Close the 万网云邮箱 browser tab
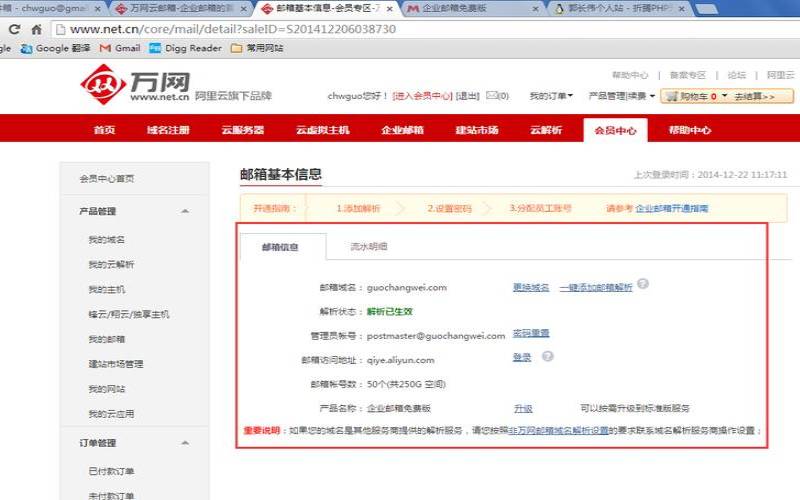The image size is (800, 500). [x=243, y=9]
